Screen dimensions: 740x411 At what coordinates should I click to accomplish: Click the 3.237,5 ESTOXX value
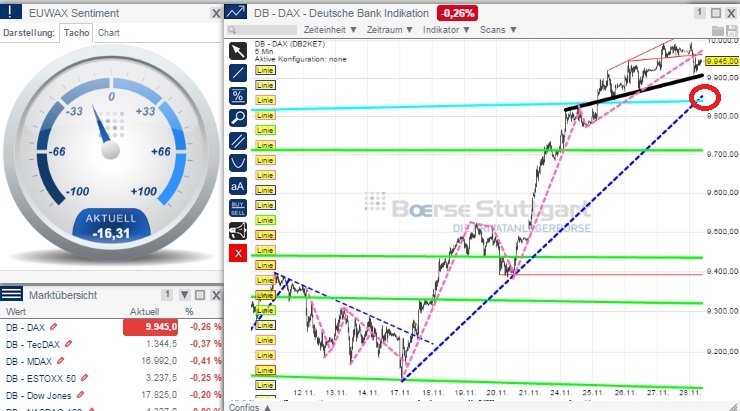click(161, 378)
